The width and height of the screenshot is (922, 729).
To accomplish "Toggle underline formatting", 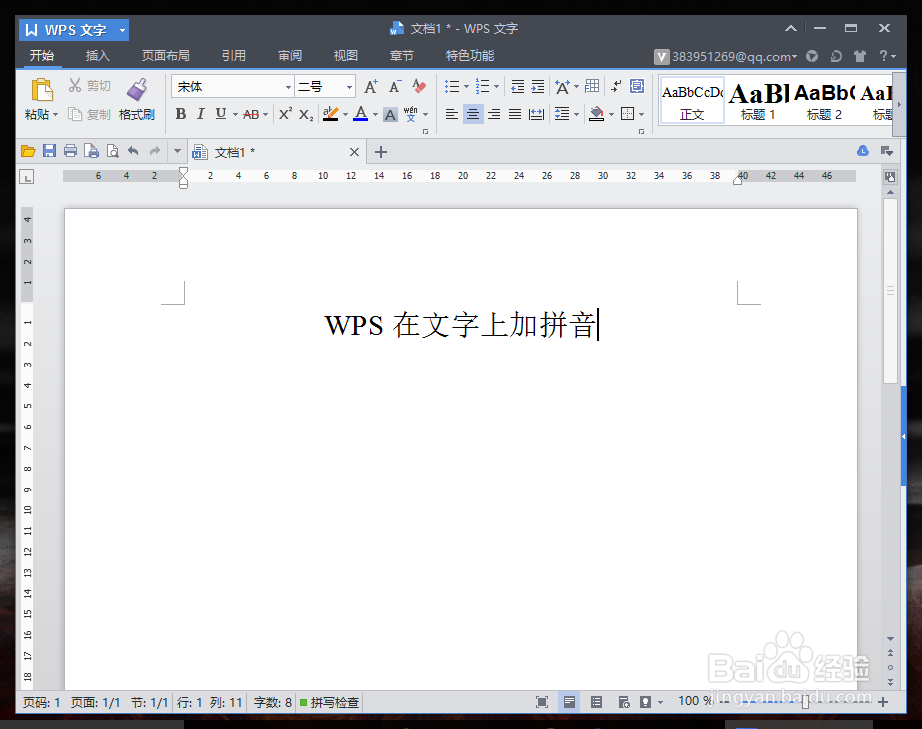I will [221, 114].
